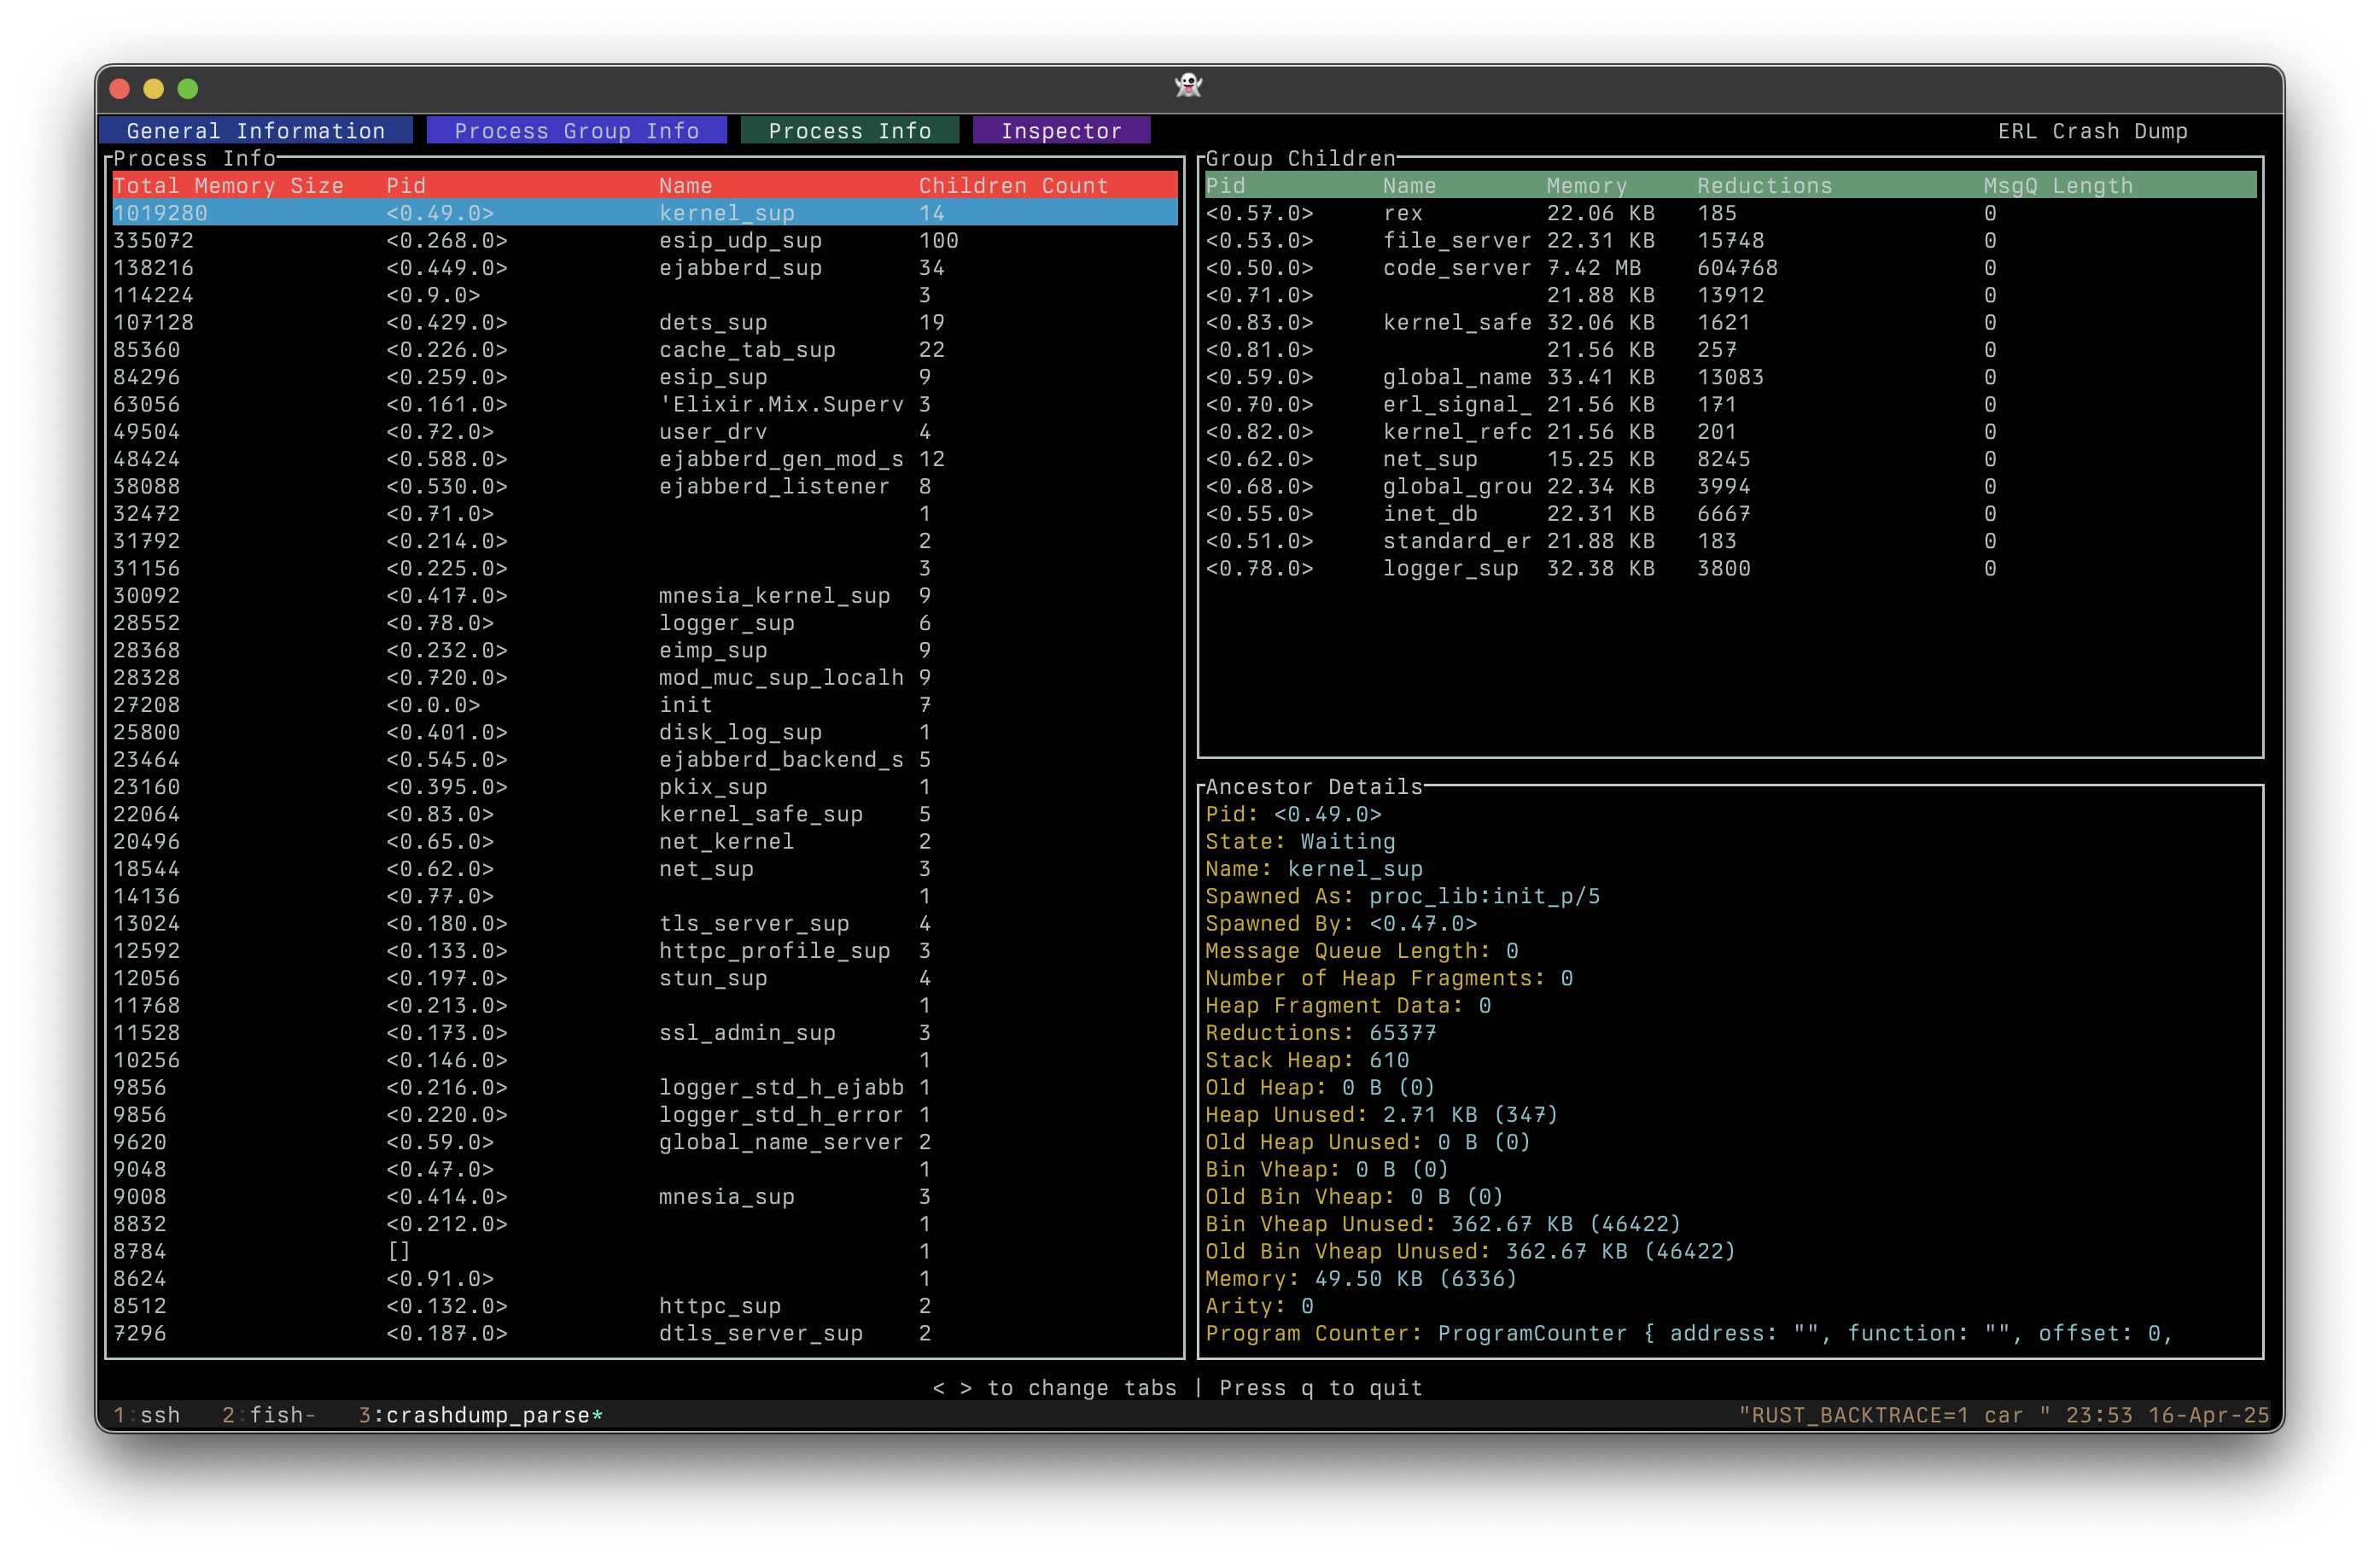Screen dimensions: 2380x1559
Task: Switch to tmux window 2 fish
Action: [268, 1415]
